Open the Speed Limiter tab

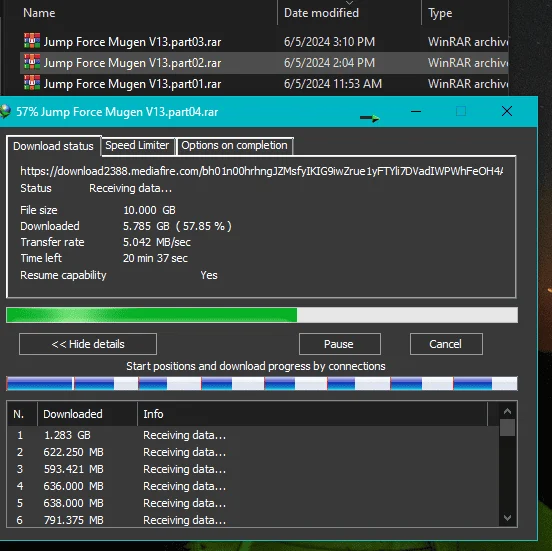coord(137,145)
